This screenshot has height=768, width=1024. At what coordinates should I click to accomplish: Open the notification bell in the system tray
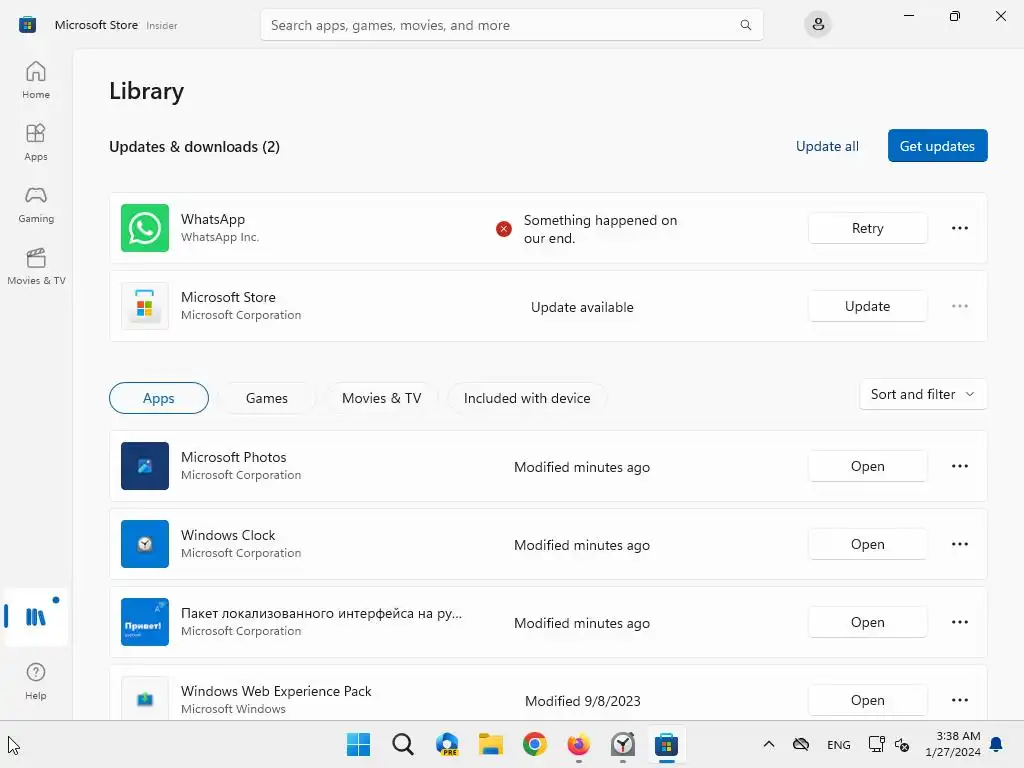pos(996,744)
